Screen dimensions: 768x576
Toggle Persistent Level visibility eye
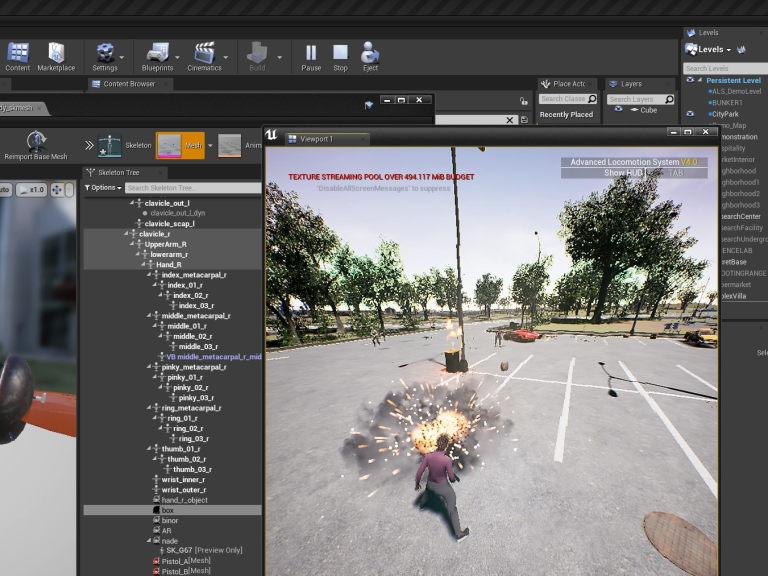pos(690,80)
